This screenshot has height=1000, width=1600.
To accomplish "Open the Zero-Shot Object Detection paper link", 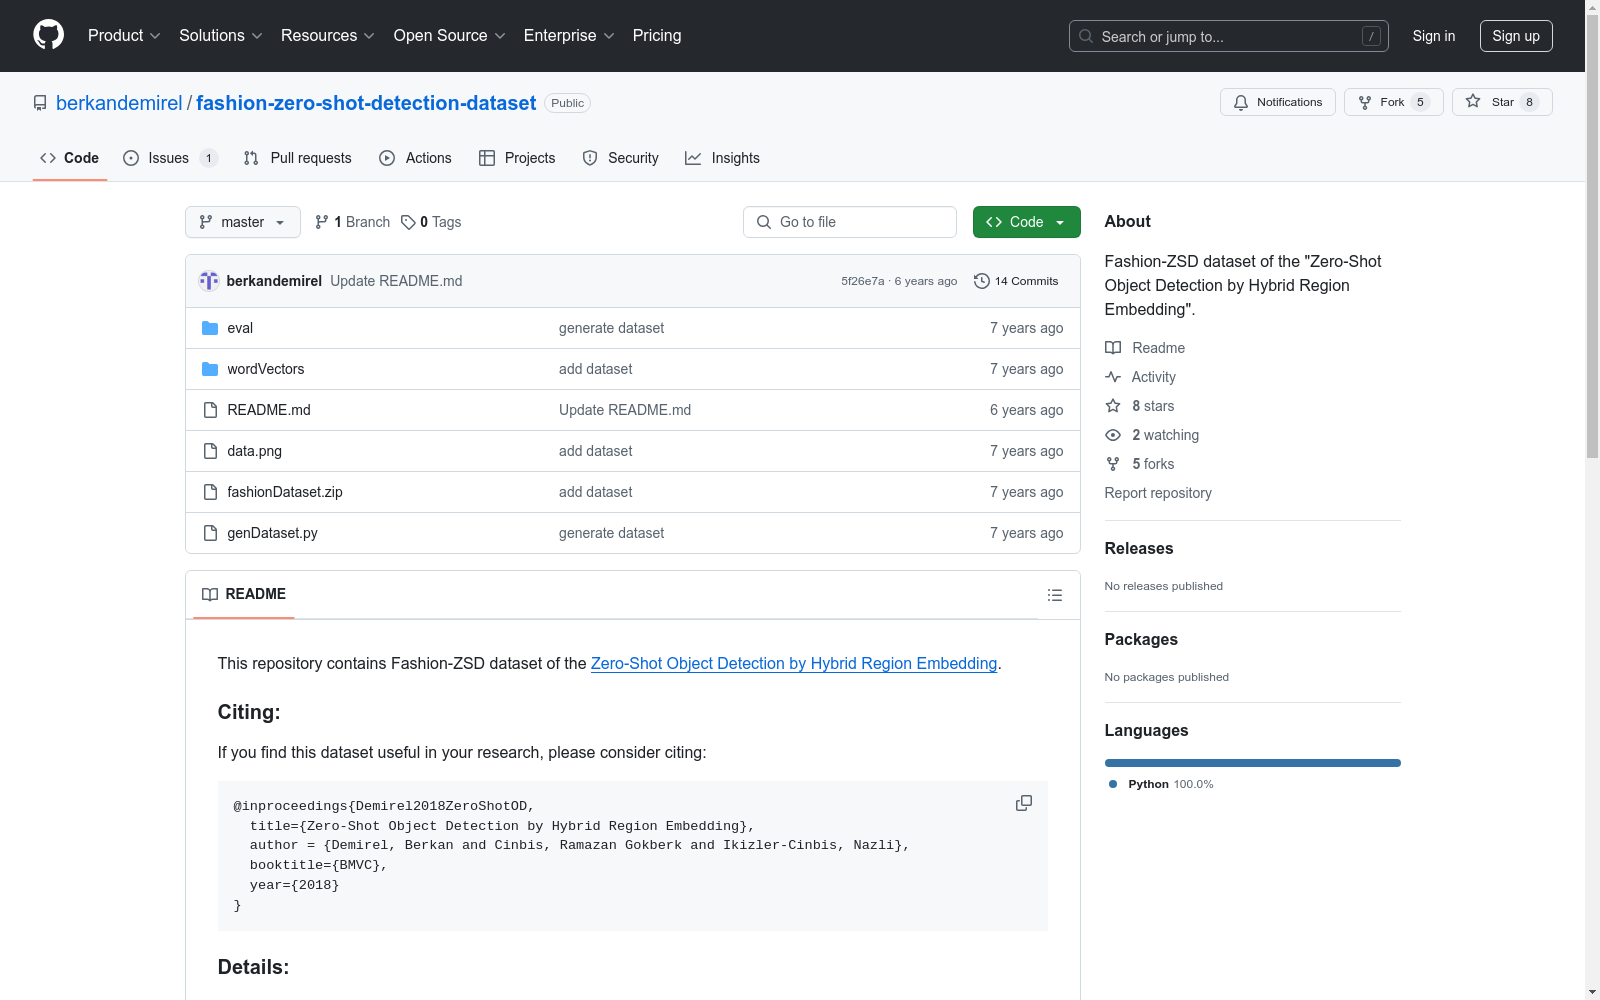I will point(794,663).
